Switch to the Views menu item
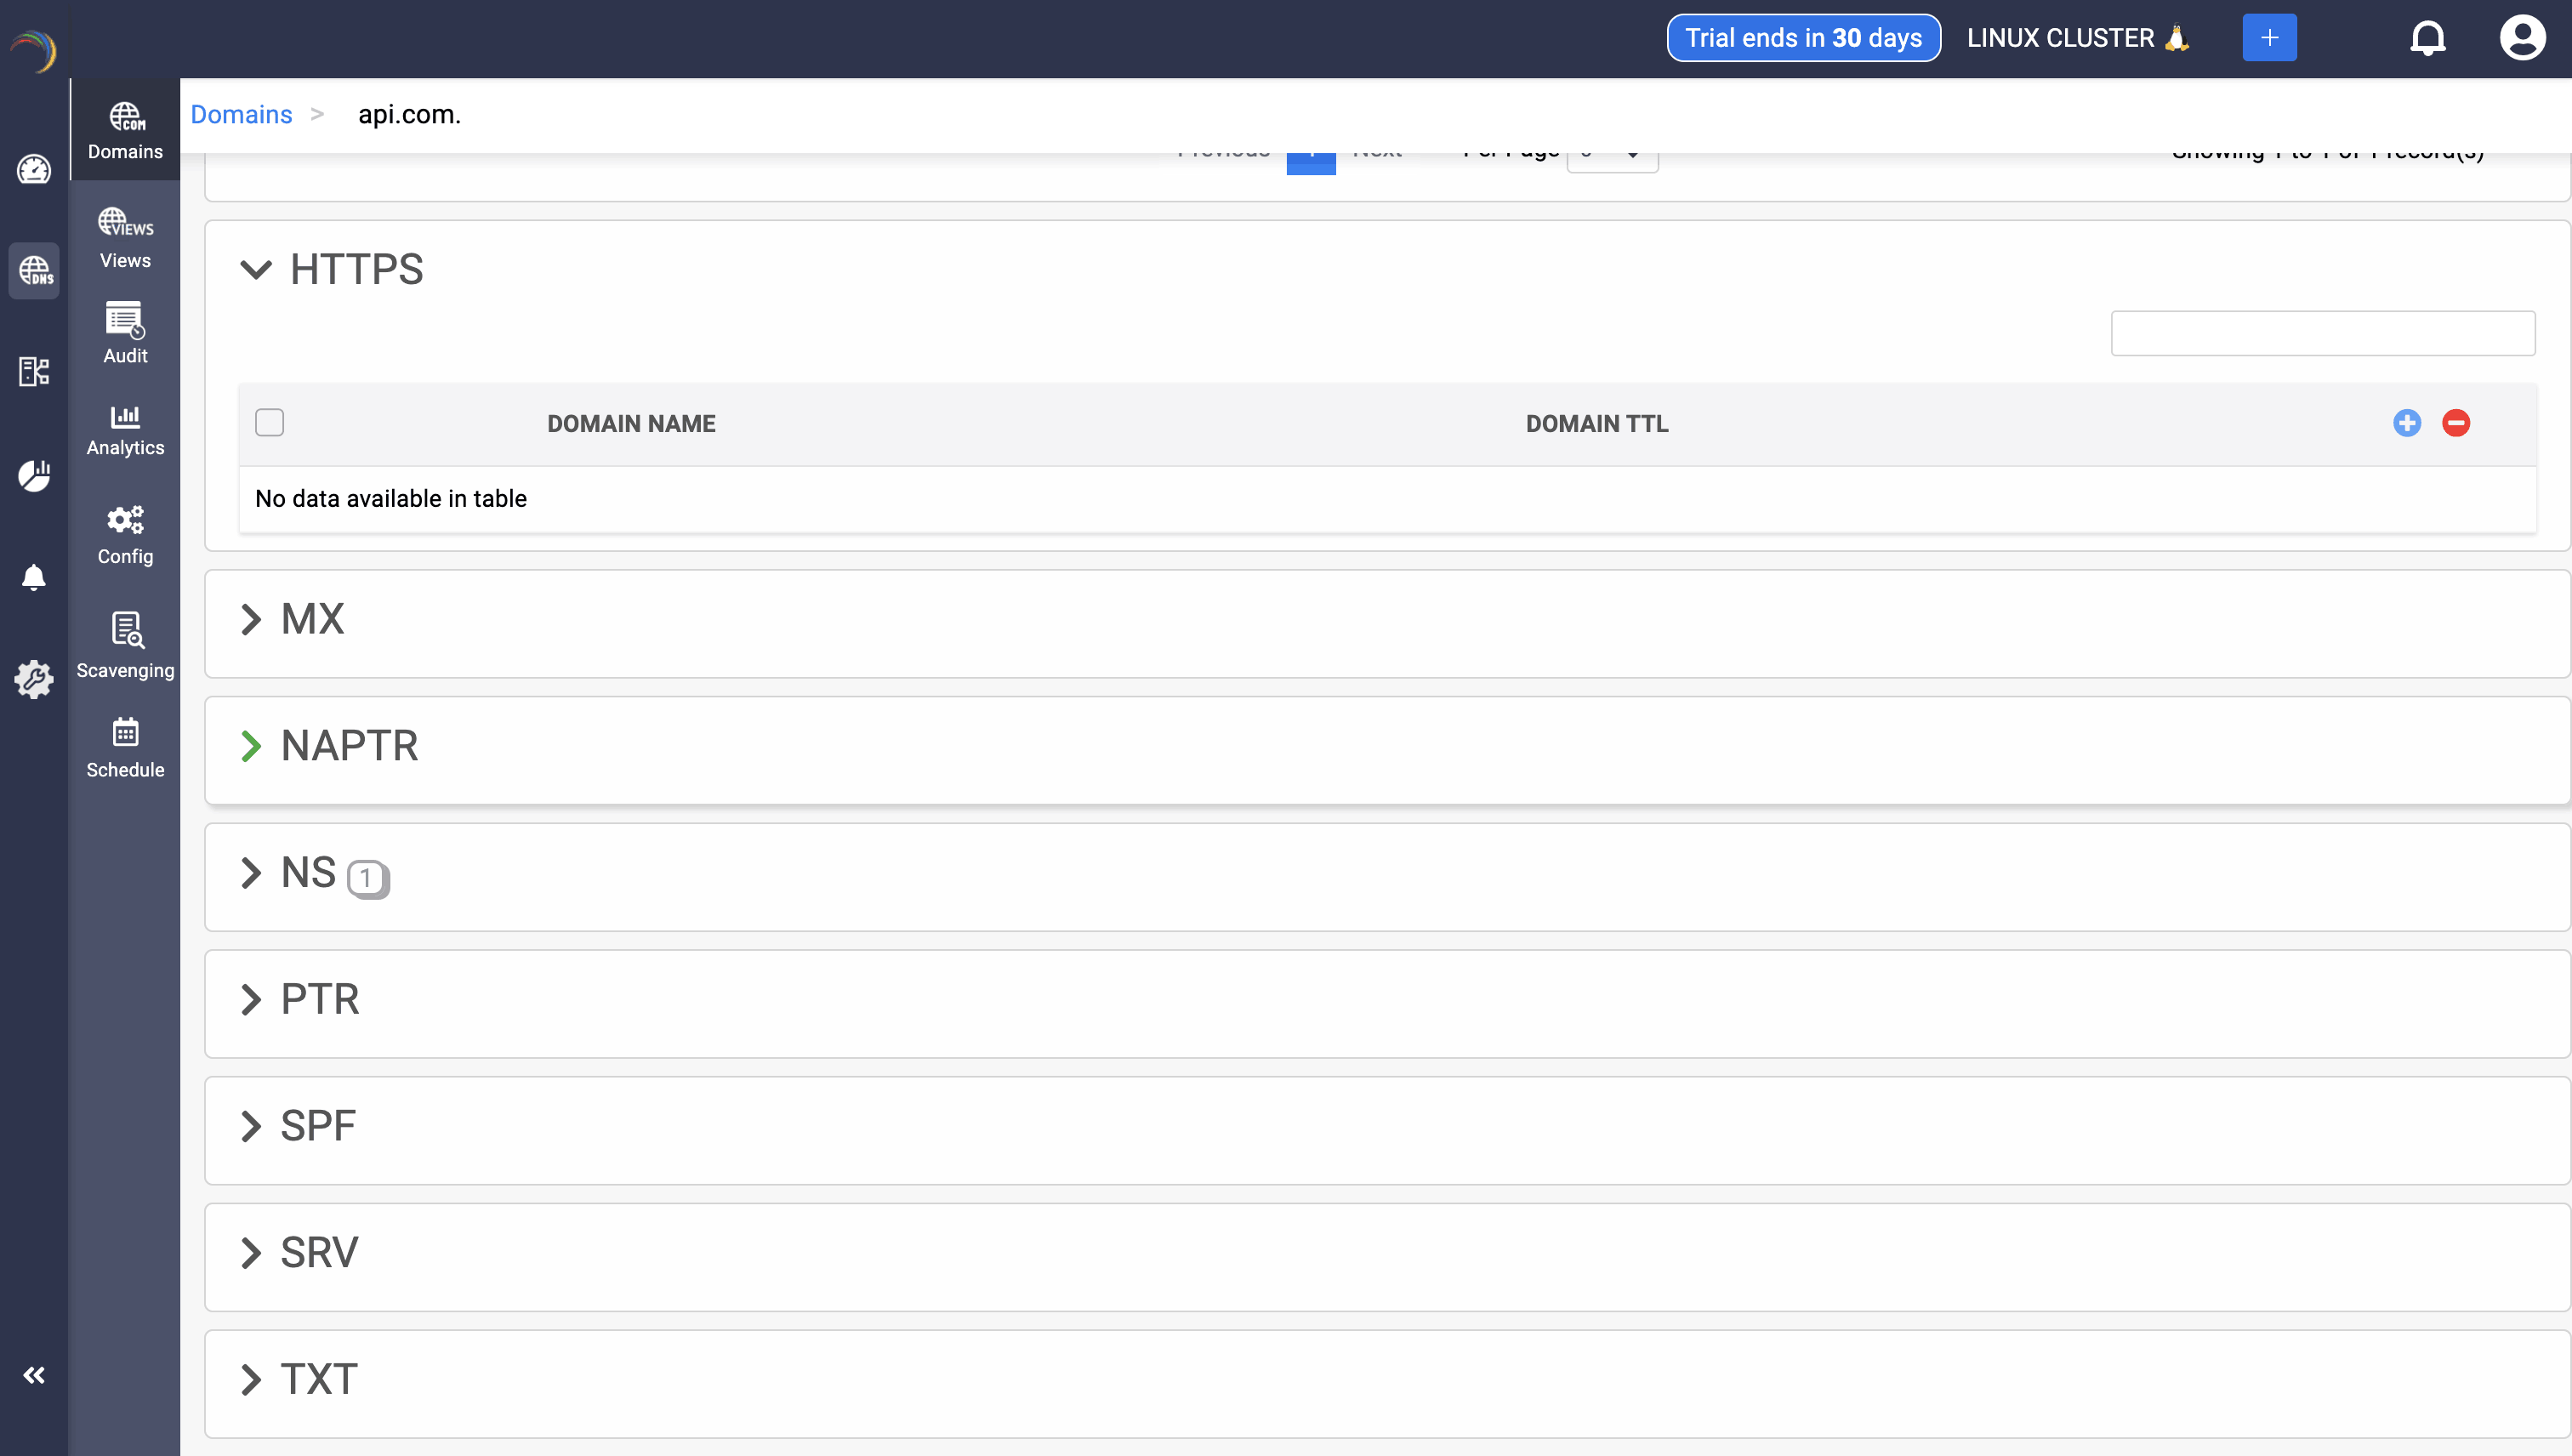Image resolution: width=2572 pixels, height=1456 pixels. coord(125,238)
